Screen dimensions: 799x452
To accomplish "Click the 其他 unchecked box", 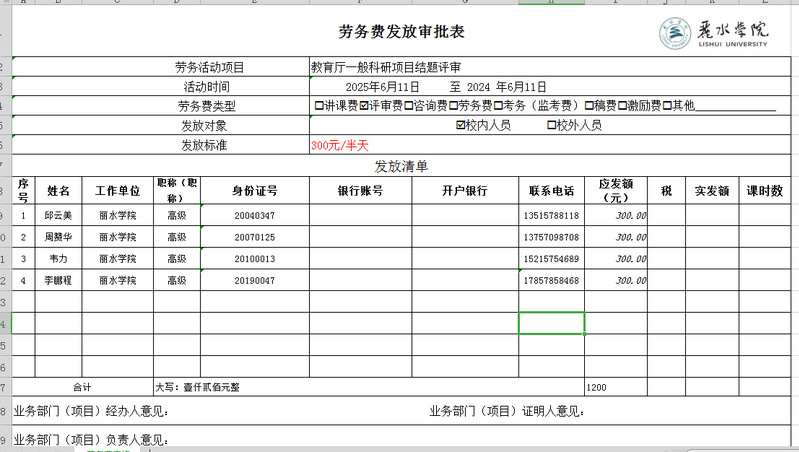I will click(667, 105).
